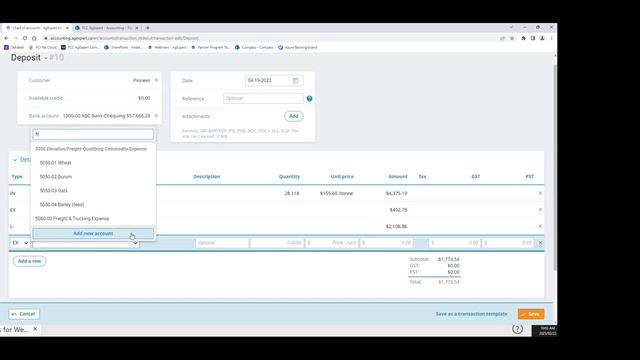Viewport: 640px width, 360px height.
Task: Open the SharePoint bookmark
Action: [x=123, y=47]
